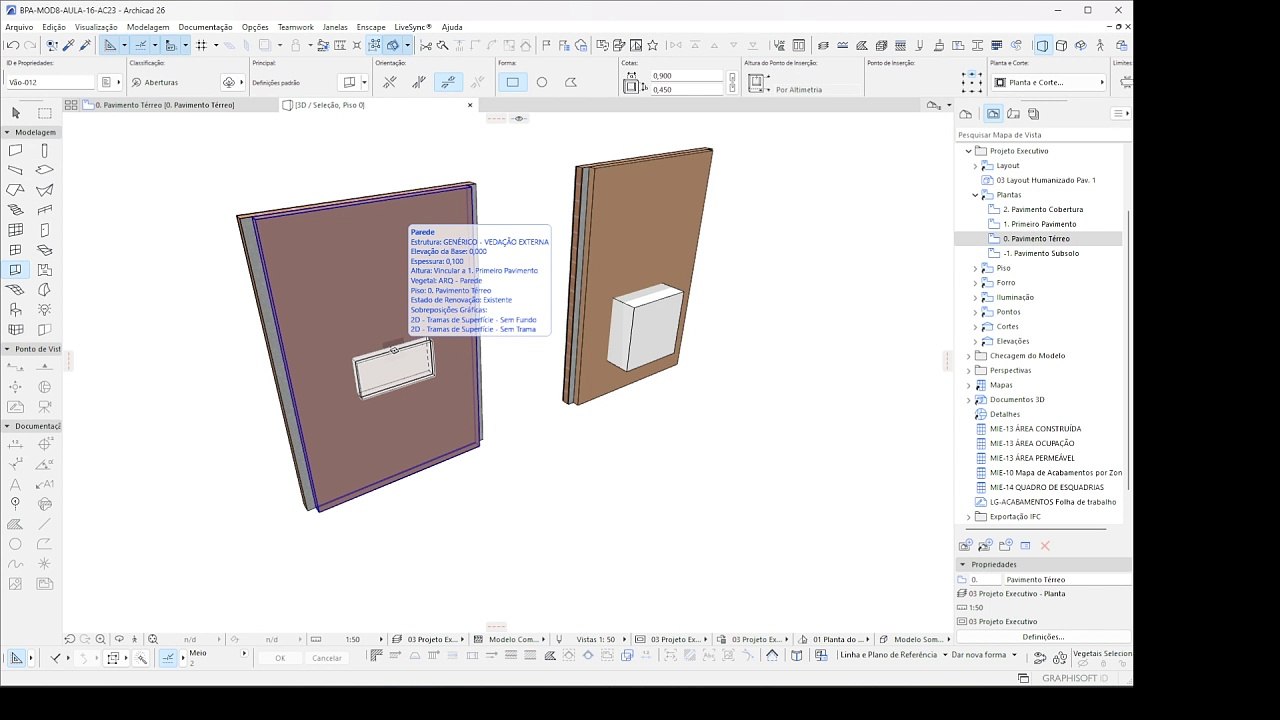
Task: Click the Definições button in Propriedades
Action: tap(1043, 637)
